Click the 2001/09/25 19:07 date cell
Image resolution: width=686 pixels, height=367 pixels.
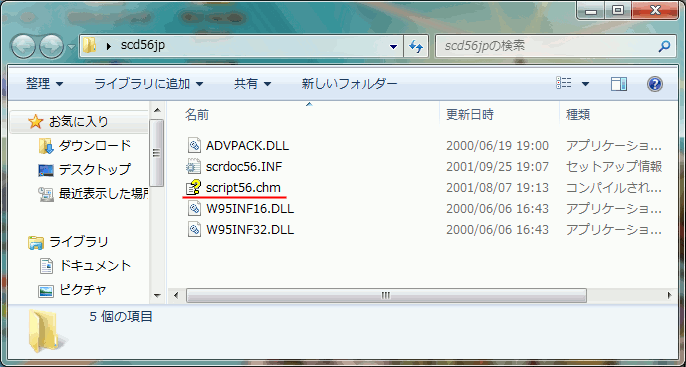pyautogui.click(x=497, y=167)
